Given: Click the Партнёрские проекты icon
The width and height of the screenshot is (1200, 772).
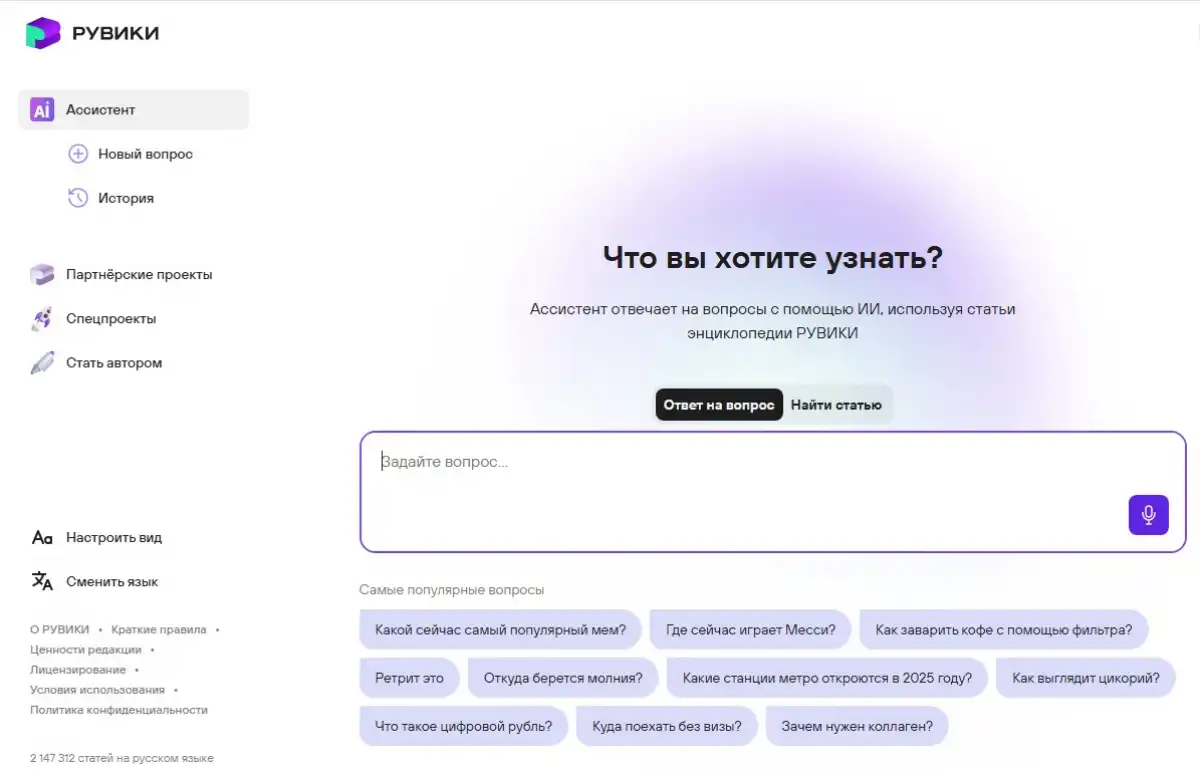Looking at the screenshot, I should [x=42, y=275].
